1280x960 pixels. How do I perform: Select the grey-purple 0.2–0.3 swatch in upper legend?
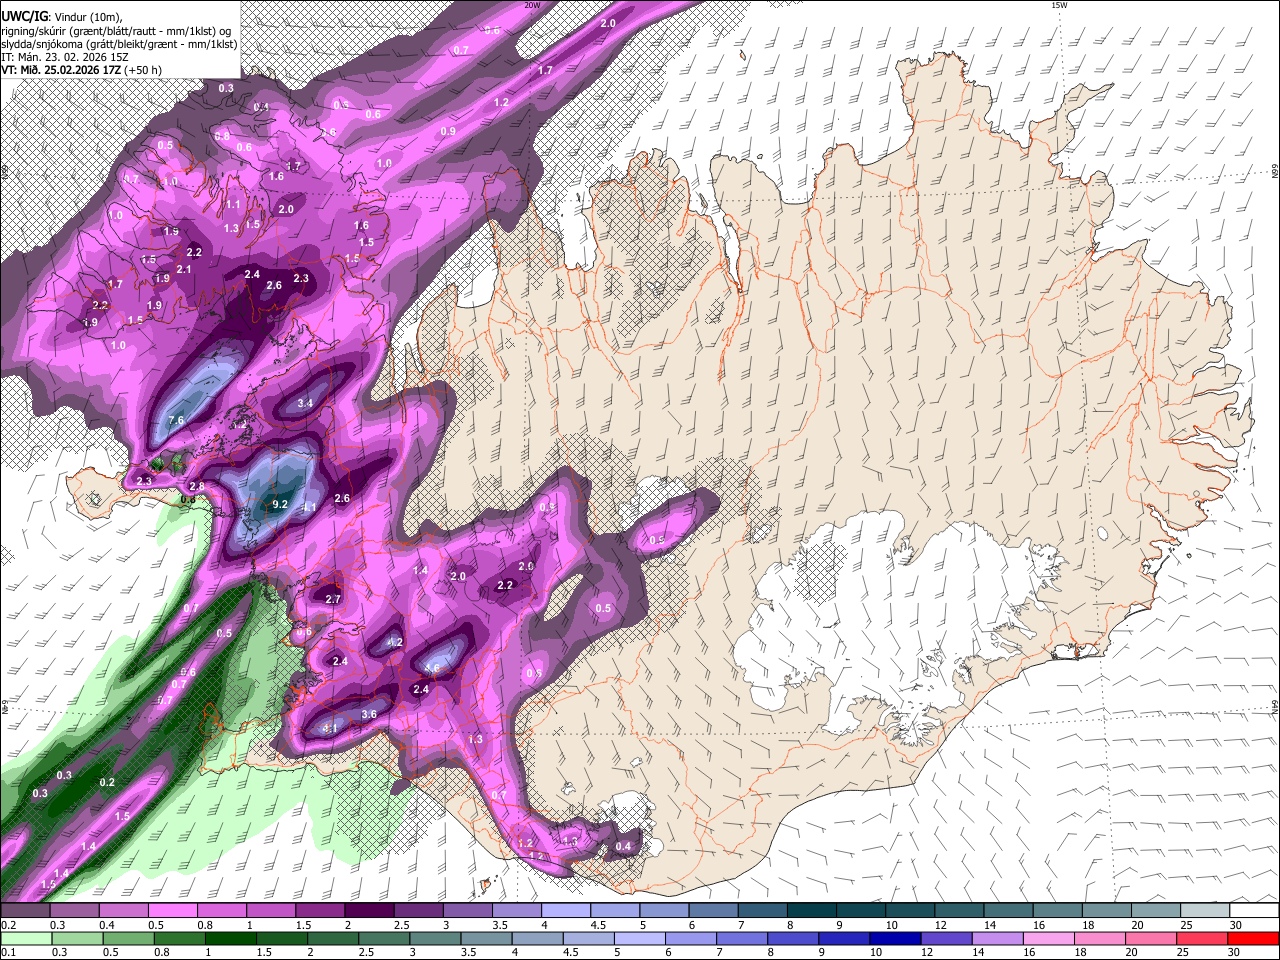click(x=25, y=911)
